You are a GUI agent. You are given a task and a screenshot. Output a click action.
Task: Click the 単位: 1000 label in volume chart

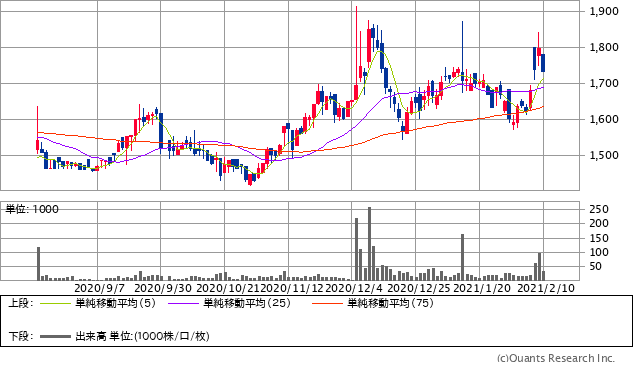[31, 209]
